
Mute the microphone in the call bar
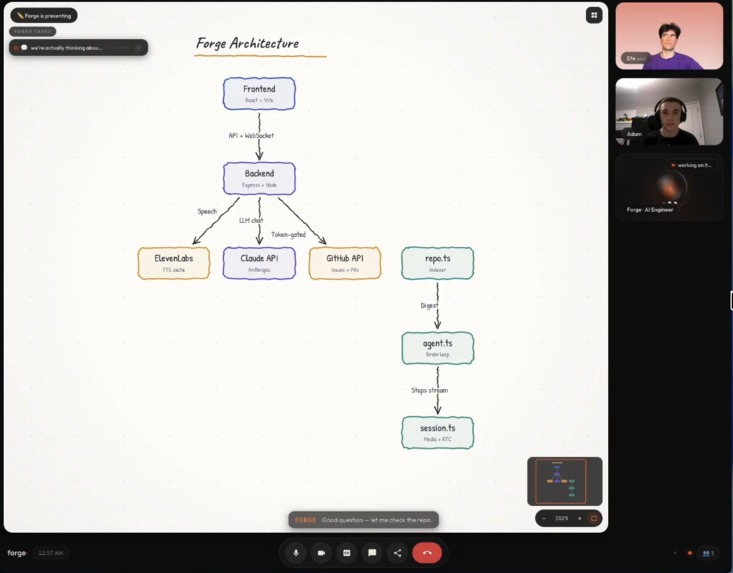[296, 553]
